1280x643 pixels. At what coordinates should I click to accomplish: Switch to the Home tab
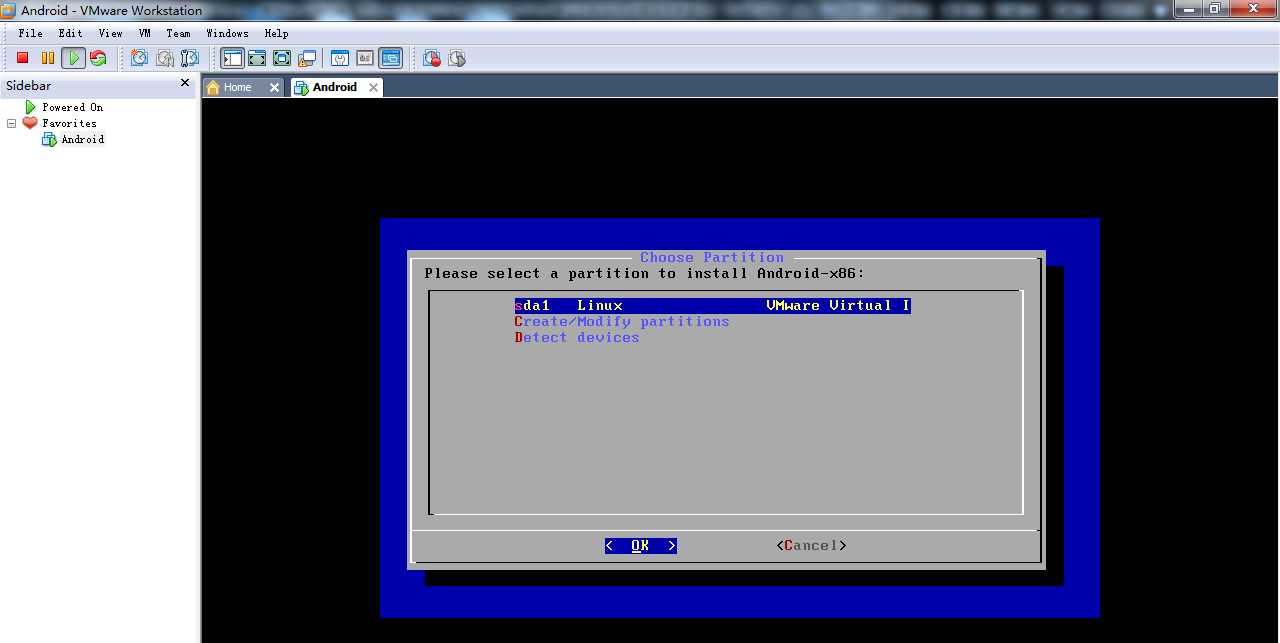pos(237,87)
